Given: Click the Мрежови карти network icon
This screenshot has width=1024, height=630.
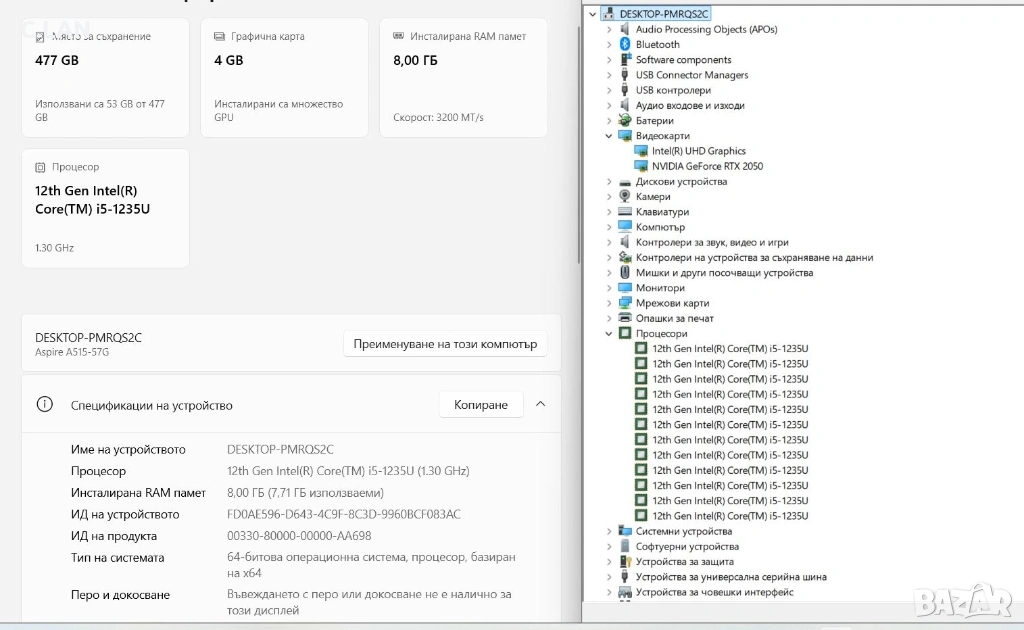Looking at the screenshot, I should click(625, 303).
